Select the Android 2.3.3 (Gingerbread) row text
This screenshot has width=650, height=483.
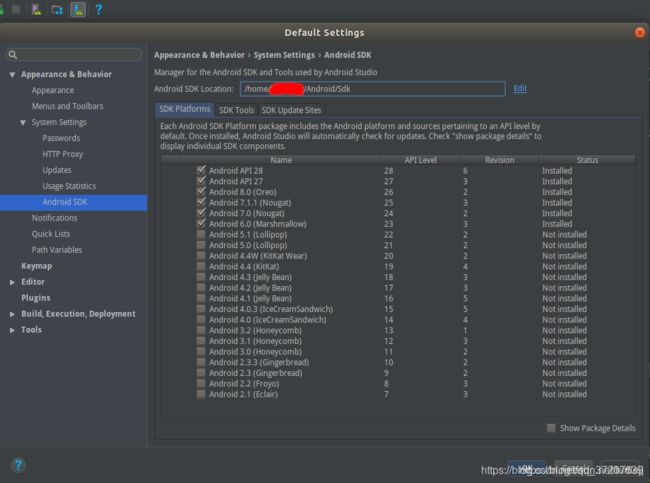(x=259, y=362)
